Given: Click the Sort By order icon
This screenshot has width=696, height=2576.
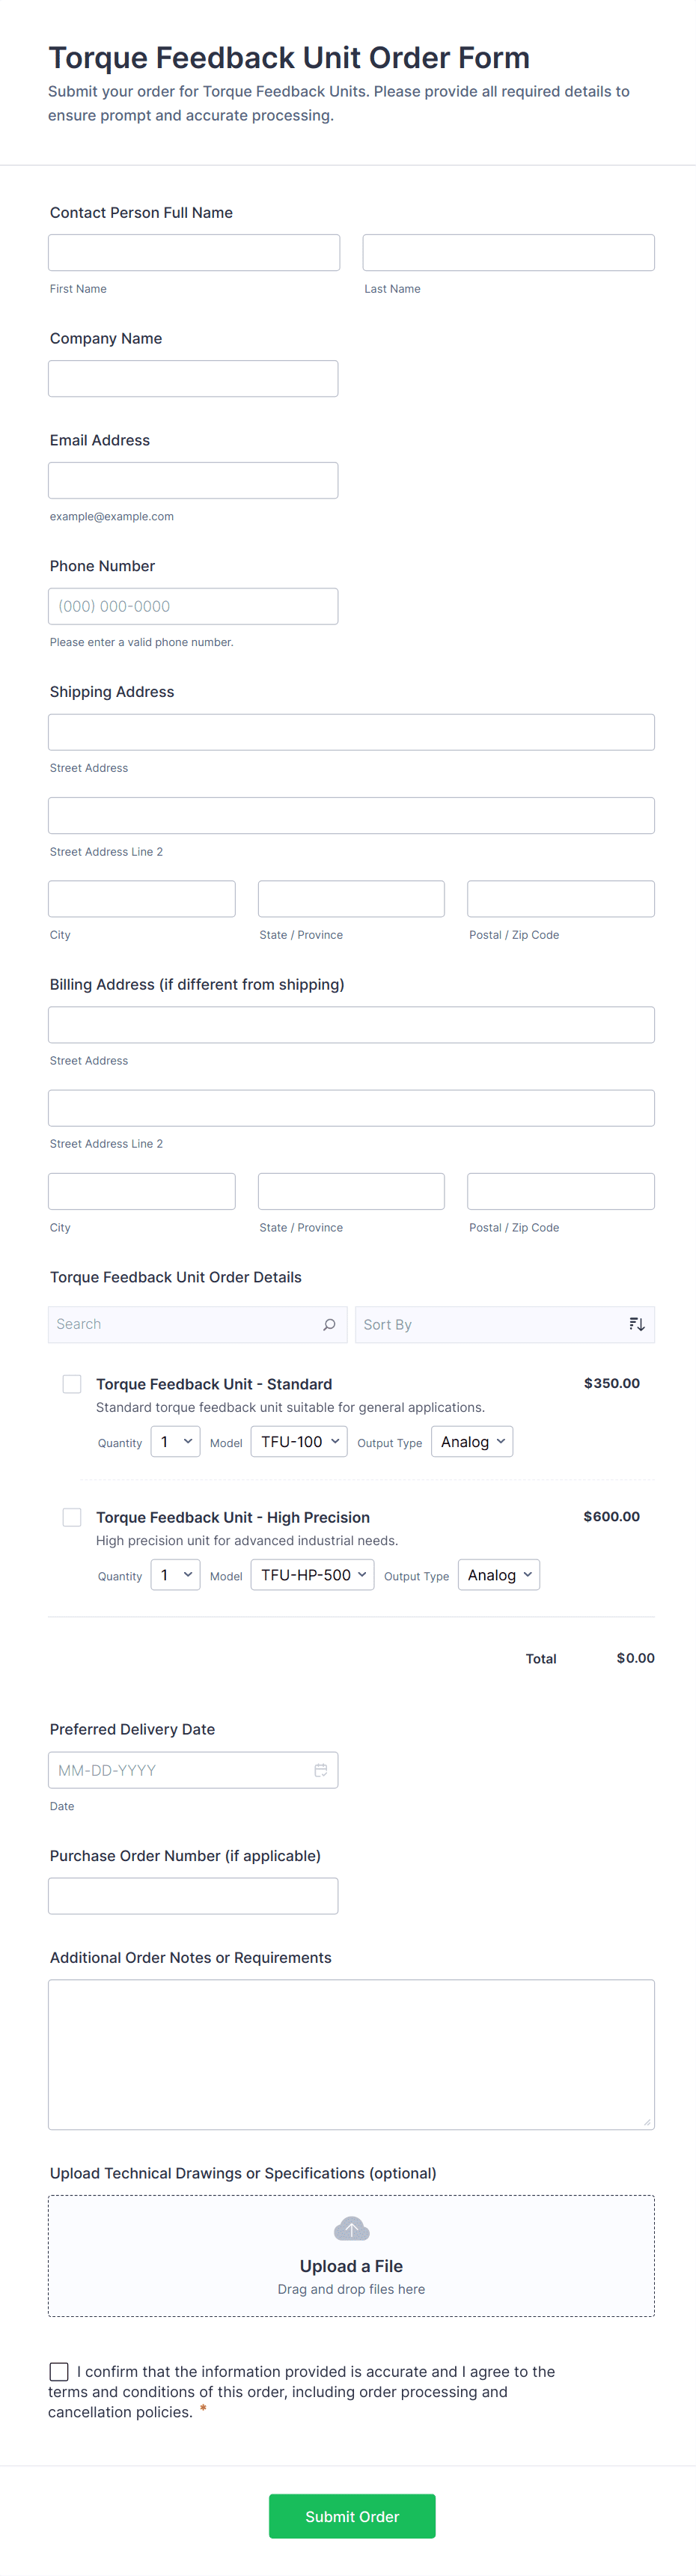Looking at the screenshot, I should [636, 1324].
